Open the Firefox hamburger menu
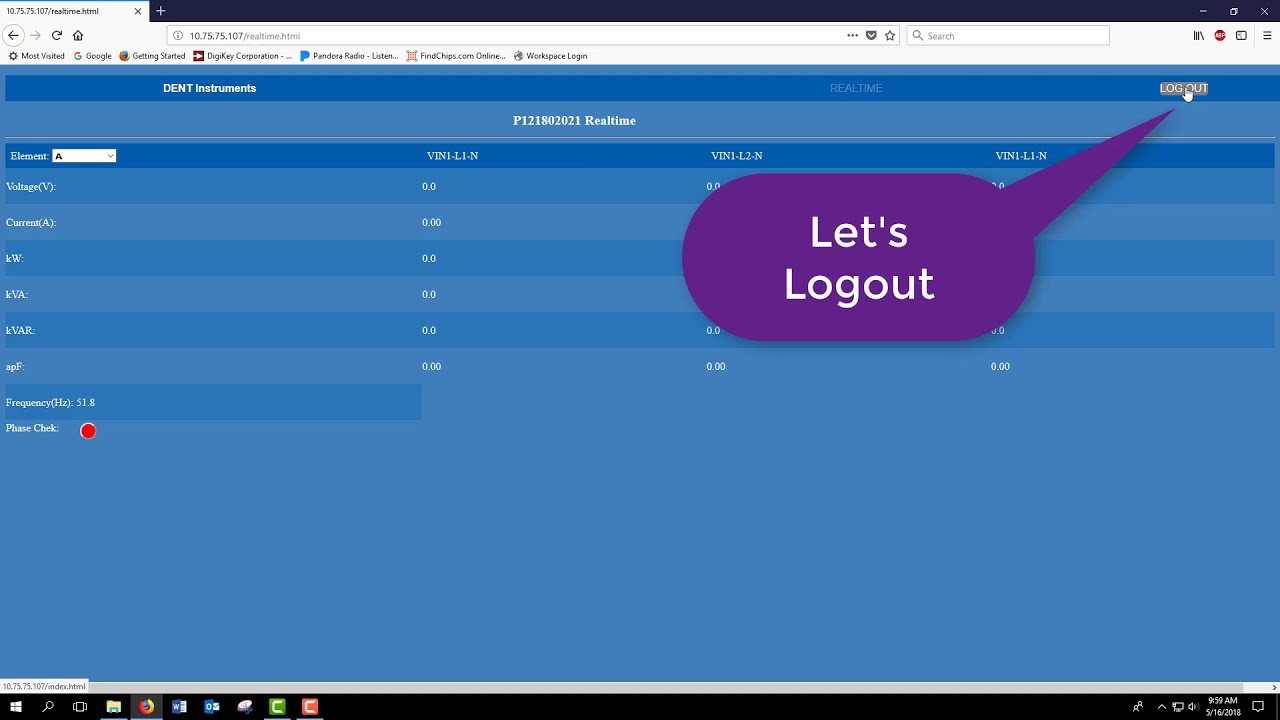Screen dimensions: 1280x720 pos(1267,35)
